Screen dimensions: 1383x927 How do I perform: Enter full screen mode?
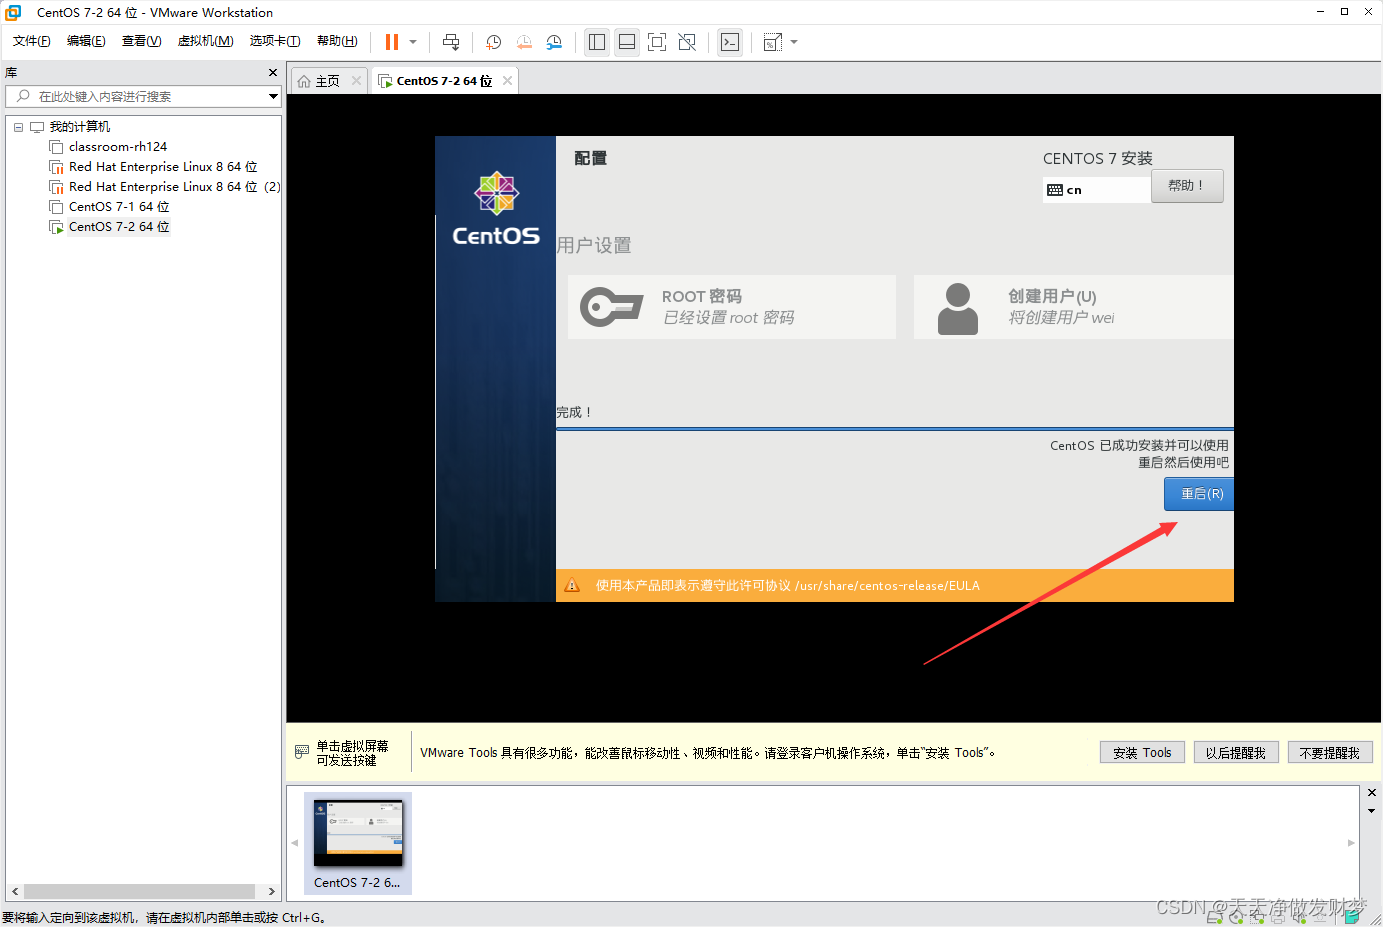(657, 42)
